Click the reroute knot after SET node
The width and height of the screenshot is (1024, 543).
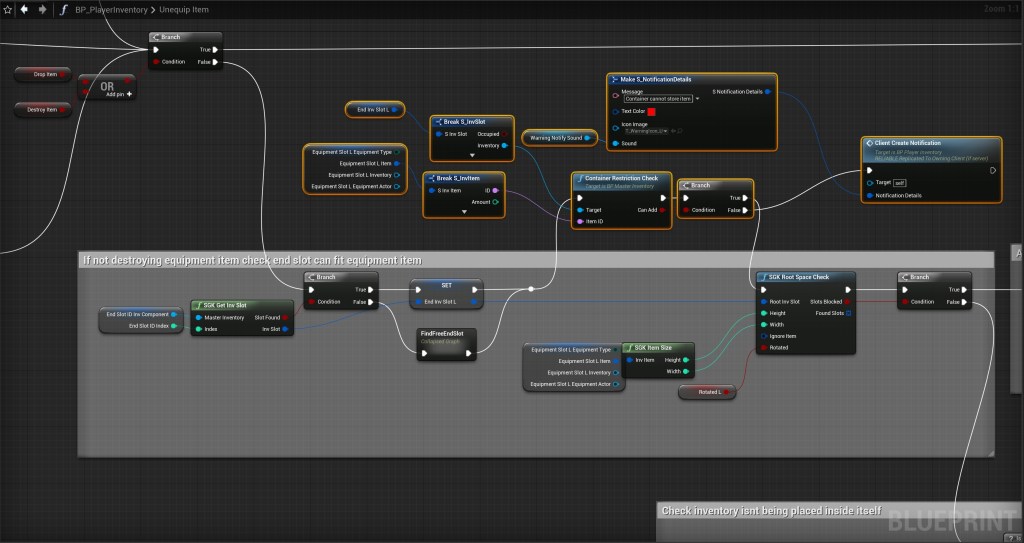point(530,289)
